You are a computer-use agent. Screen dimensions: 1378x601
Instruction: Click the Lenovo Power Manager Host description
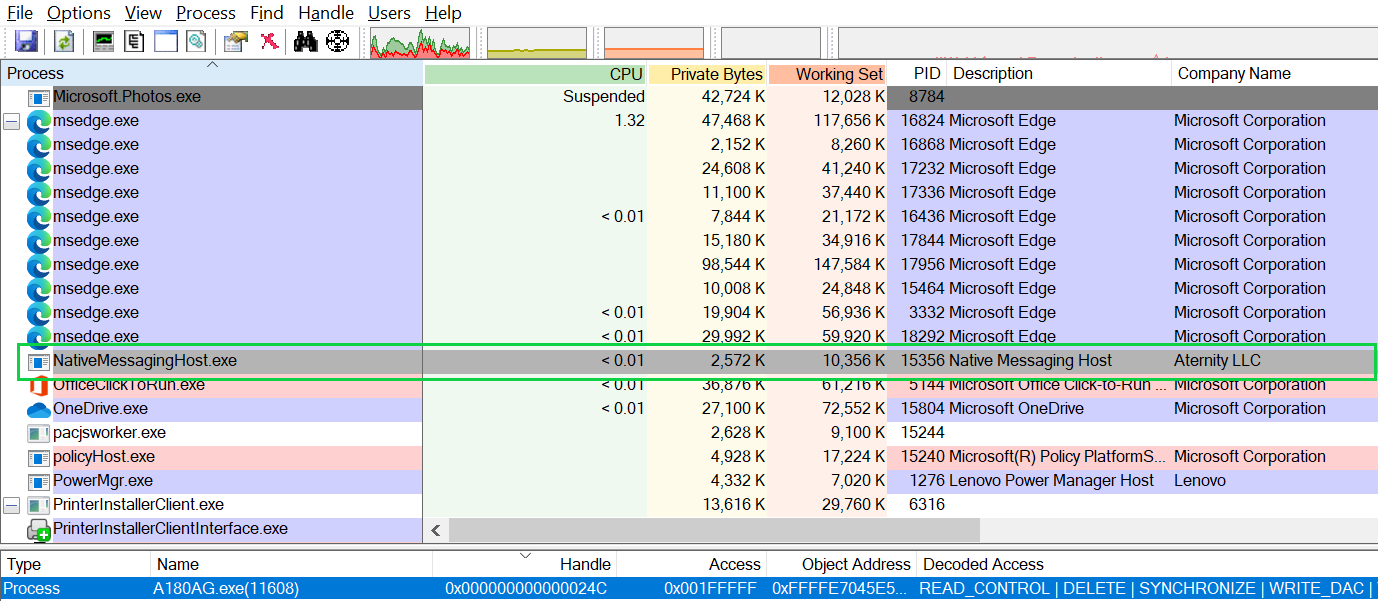(x=1051, y=481)
